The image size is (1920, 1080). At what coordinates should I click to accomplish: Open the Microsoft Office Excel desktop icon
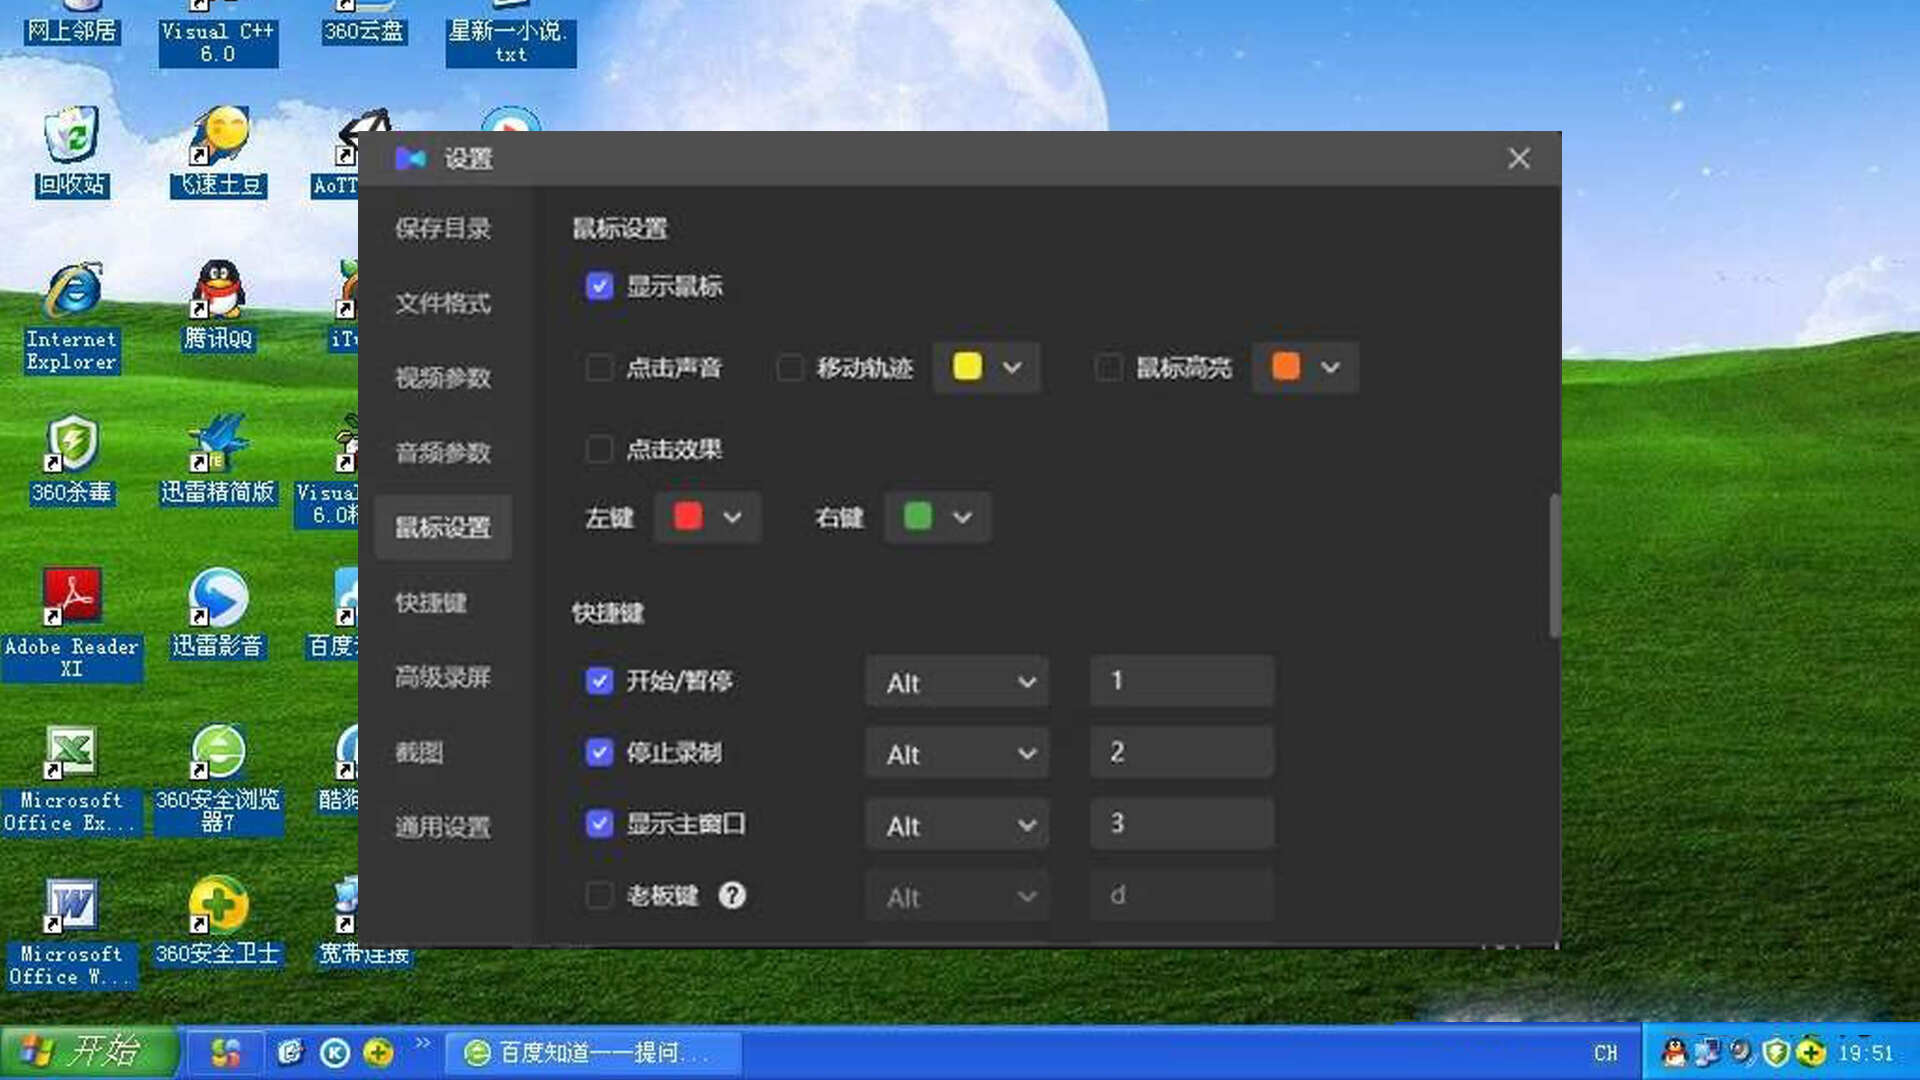coord(72,780)
